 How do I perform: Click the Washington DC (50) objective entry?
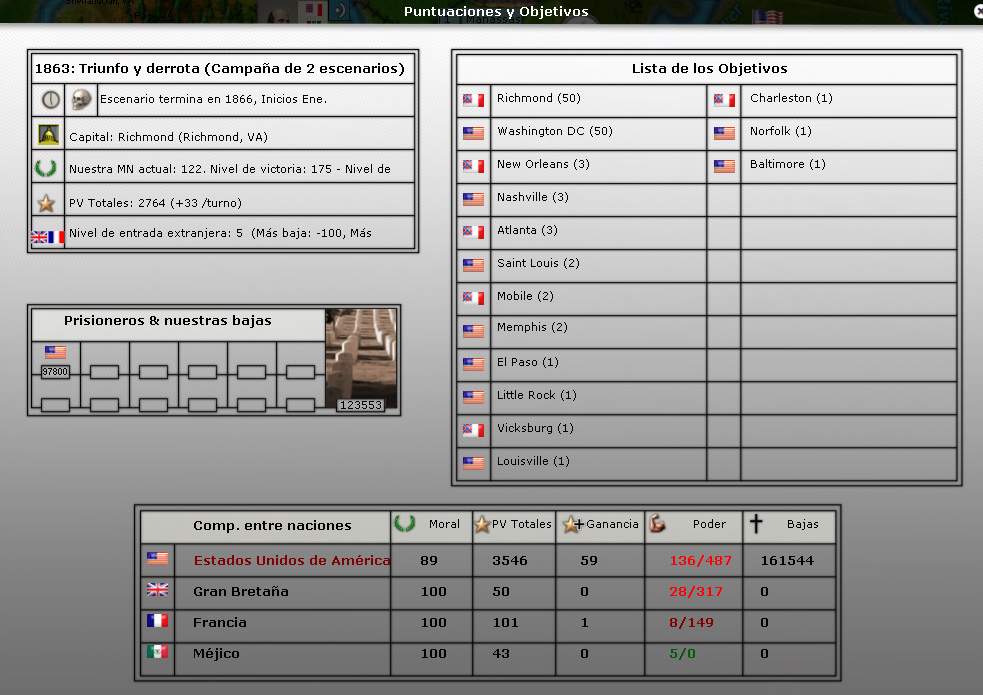pyautogui.click(x=555, y=132)
